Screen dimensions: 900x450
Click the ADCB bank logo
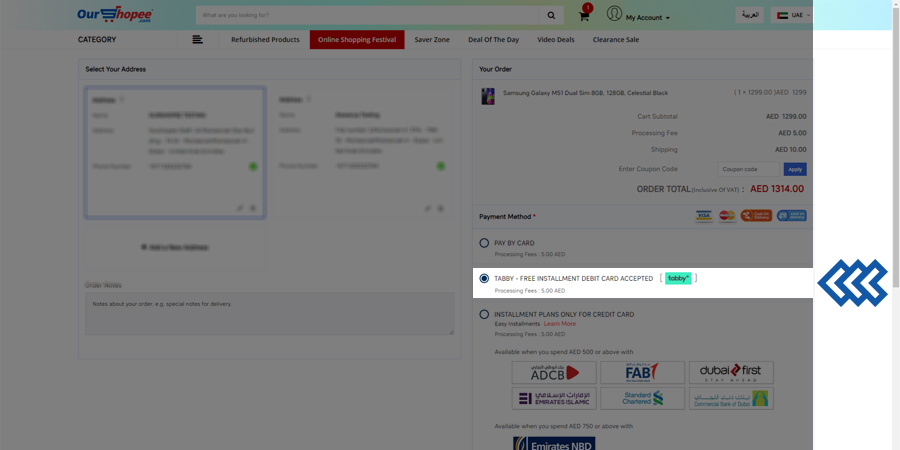[x=554, y=373]
